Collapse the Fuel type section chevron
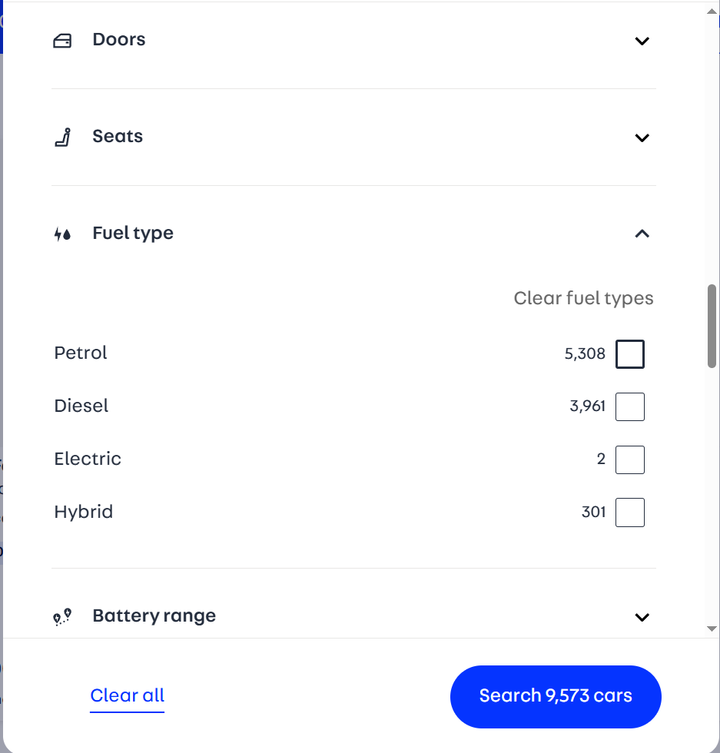This screenshot has height=753, width=720. [642, 234]
